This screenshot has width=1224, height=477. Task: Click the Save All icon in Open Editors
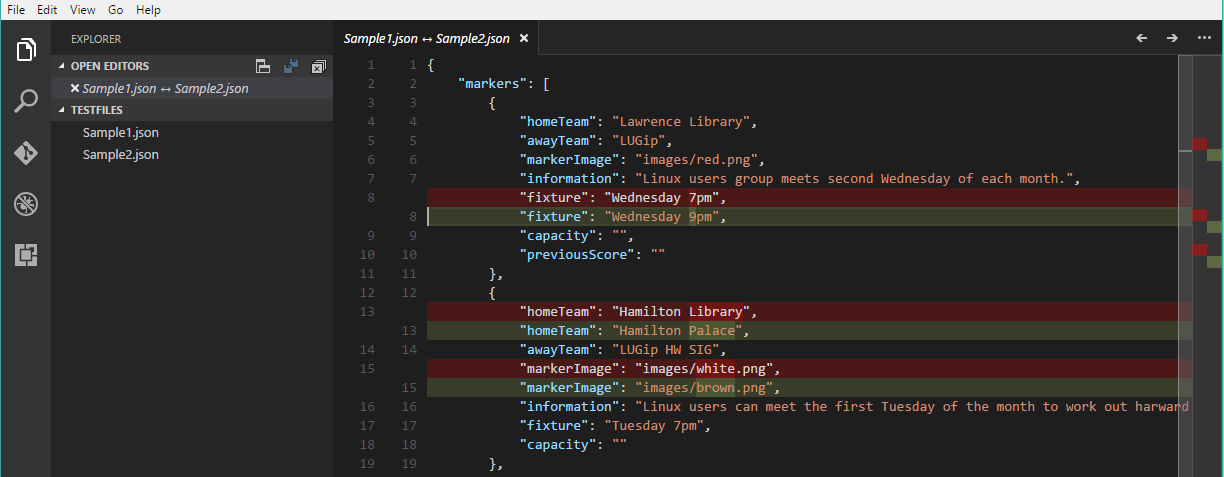[291, 66]
